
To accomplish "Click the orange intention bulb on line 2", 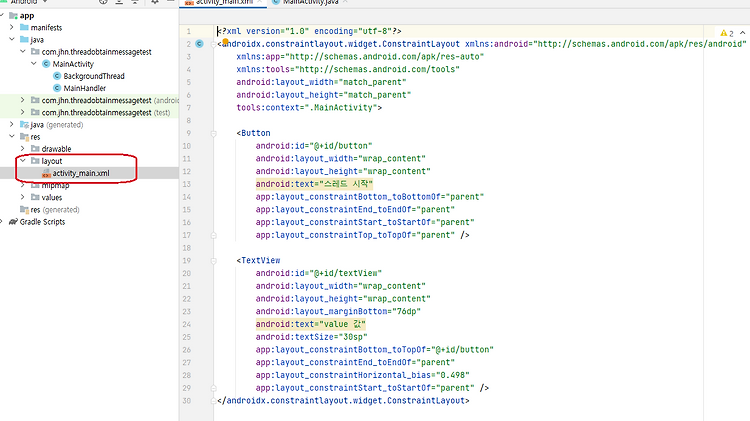I will [225, 42].
